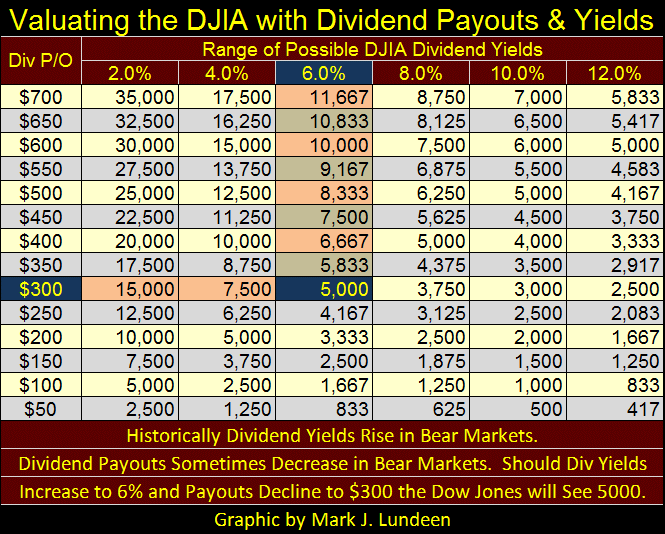Click the 'Graphic by Mark J. Lundeen' credit

pos(332,519)
